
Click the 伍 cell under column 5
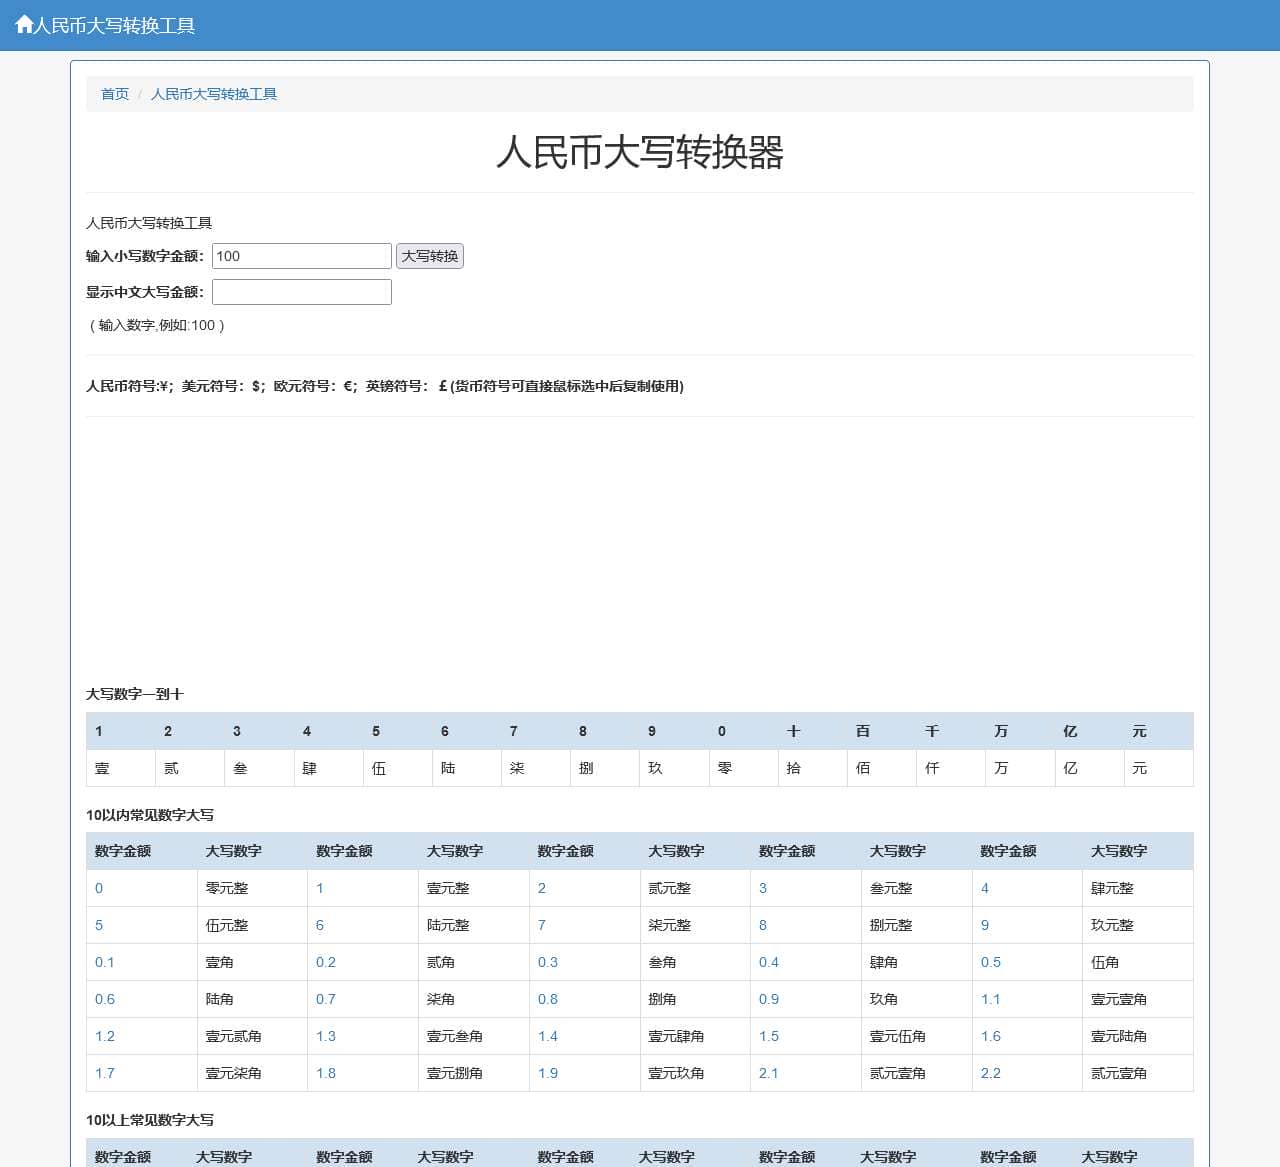tap(398, 768)
